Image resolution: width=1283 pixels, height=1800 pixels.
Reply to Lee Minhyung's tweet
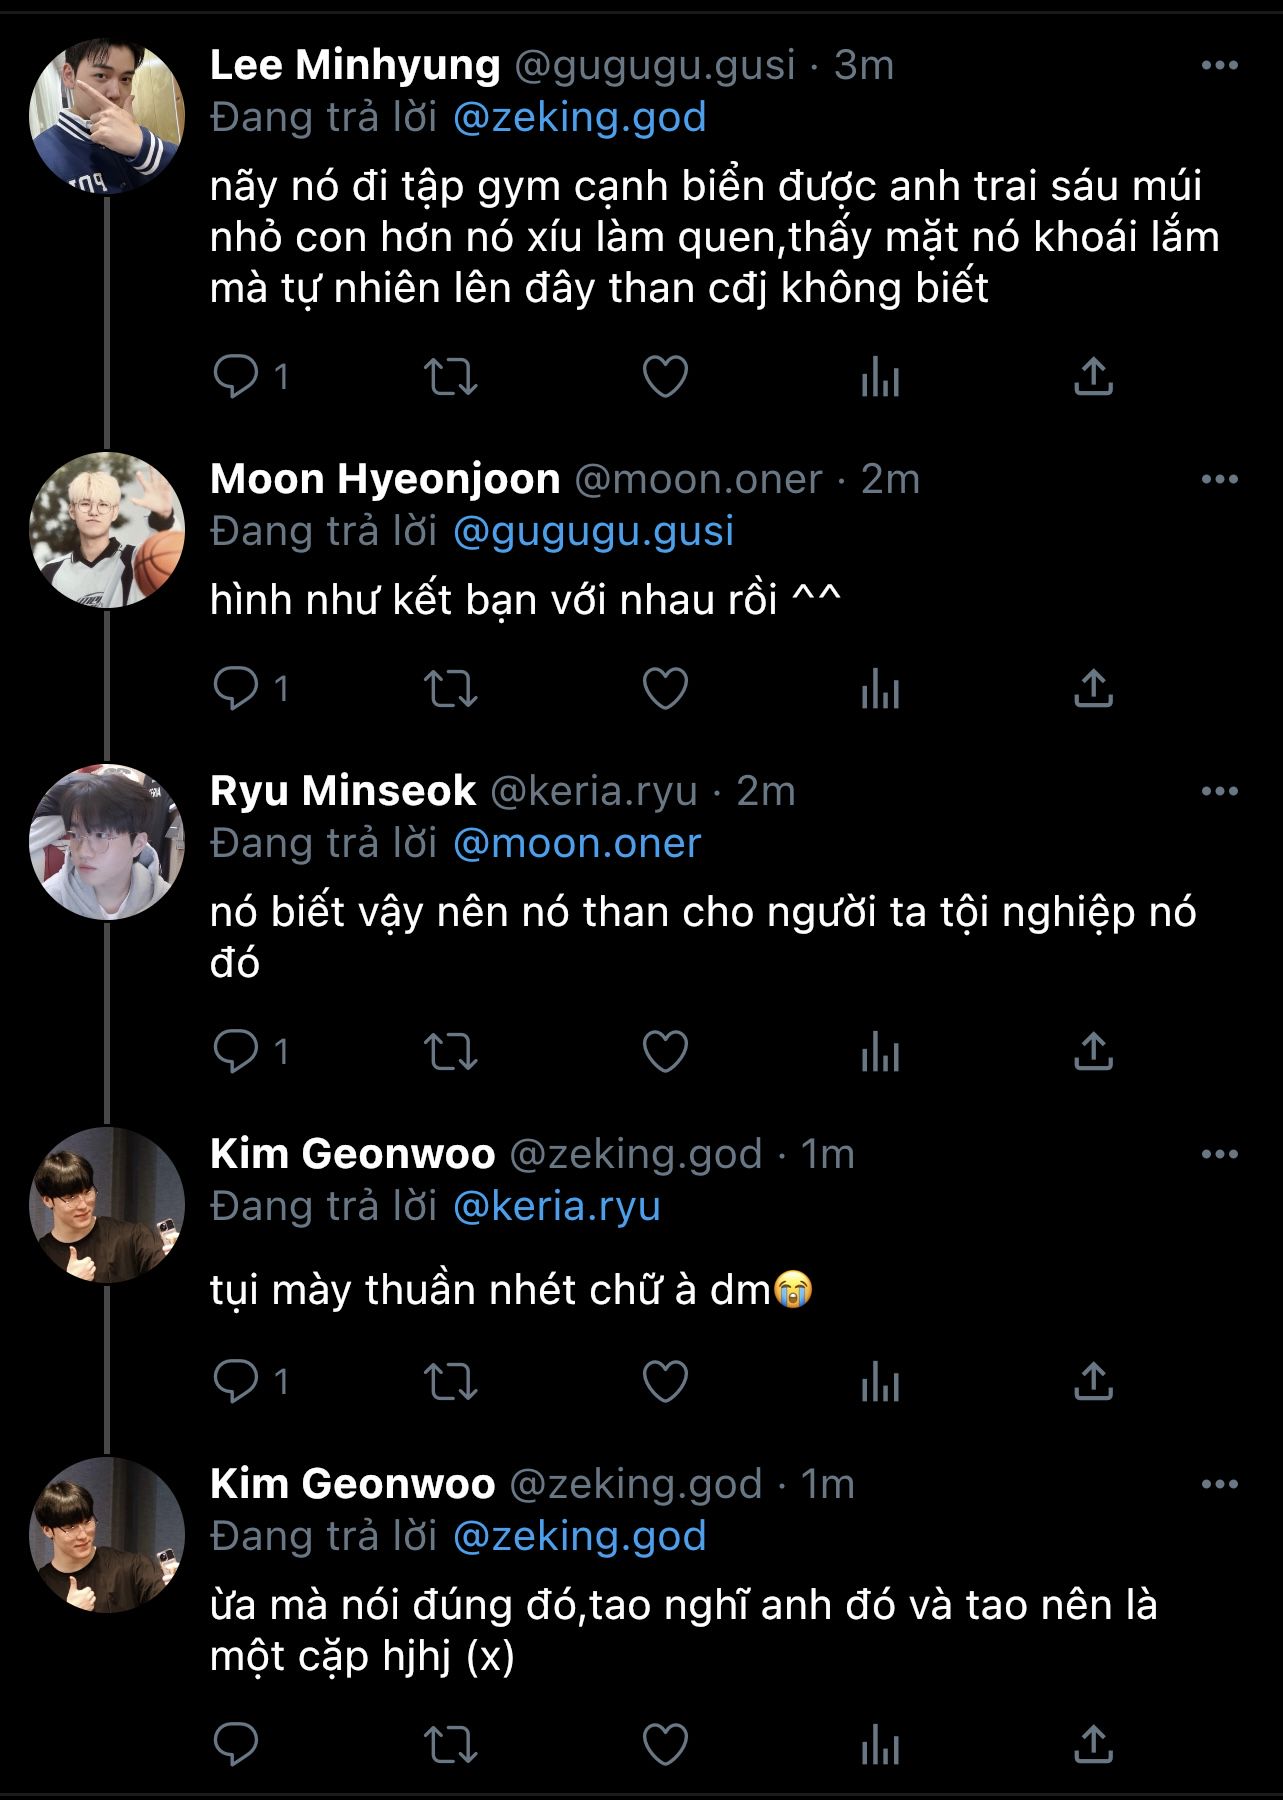(237, 377)
